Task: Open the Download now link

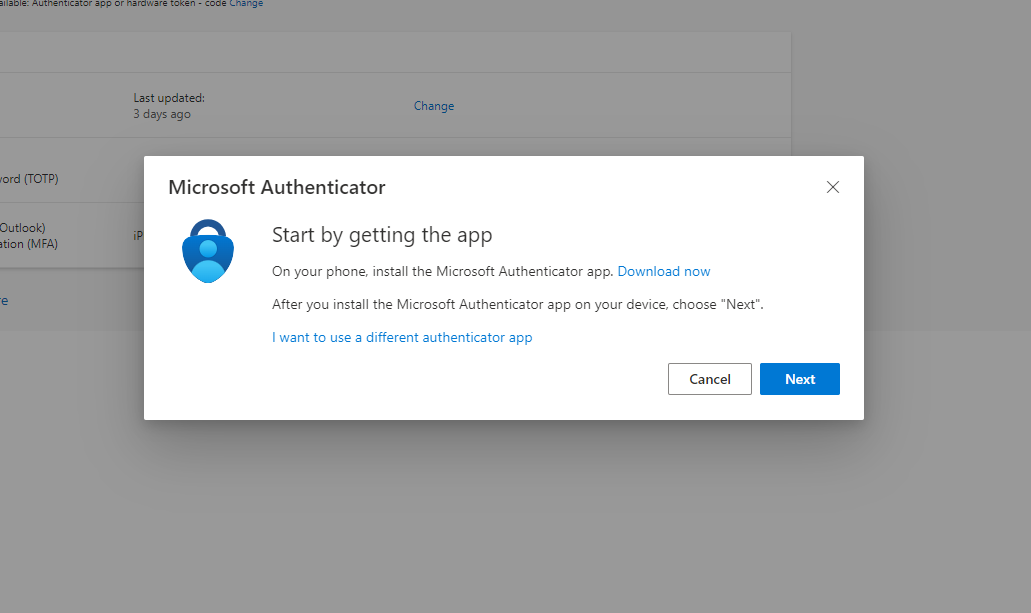Action: click(663, 272)
